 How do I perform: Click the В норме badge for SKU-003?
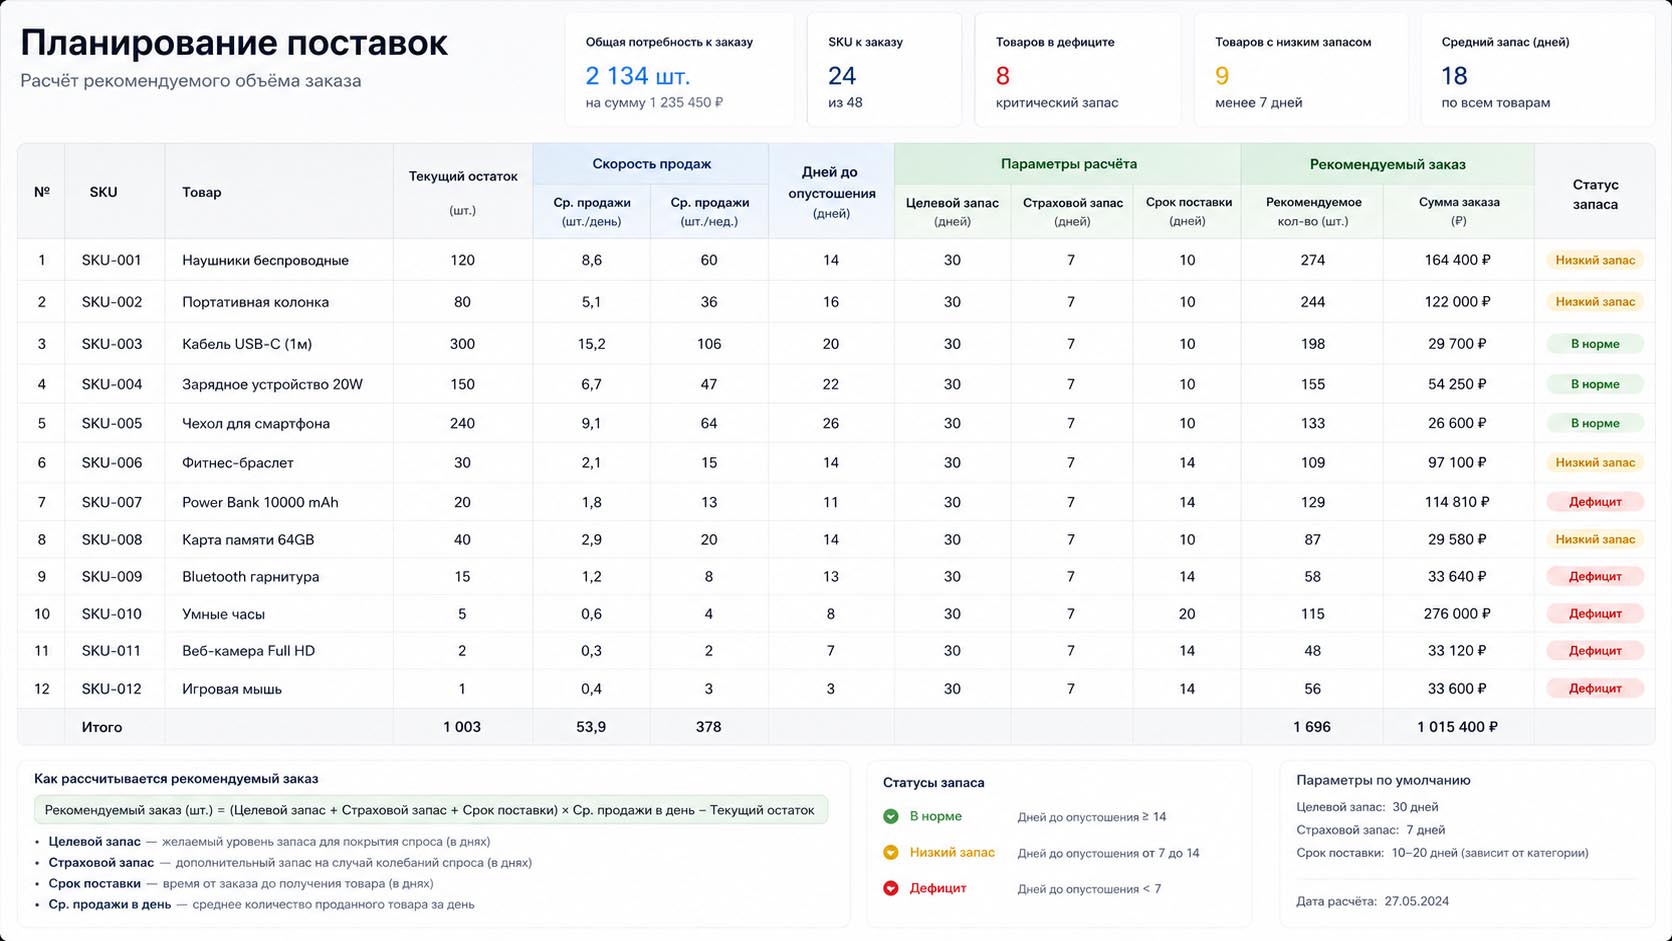pyautogui.click(x=1595, y=344)
